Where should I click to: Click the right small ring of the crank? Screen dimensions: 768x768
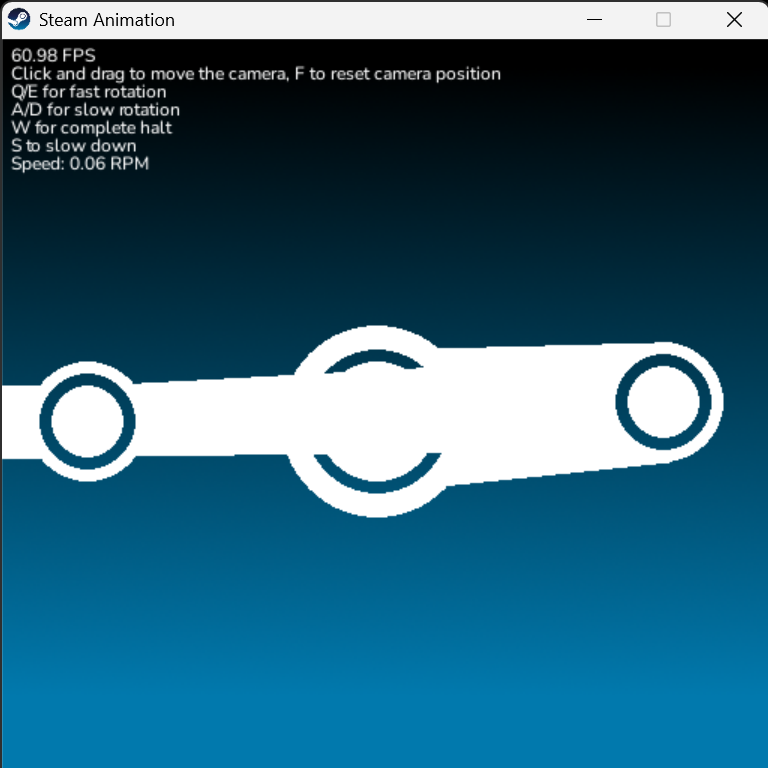tap(663, 402)
